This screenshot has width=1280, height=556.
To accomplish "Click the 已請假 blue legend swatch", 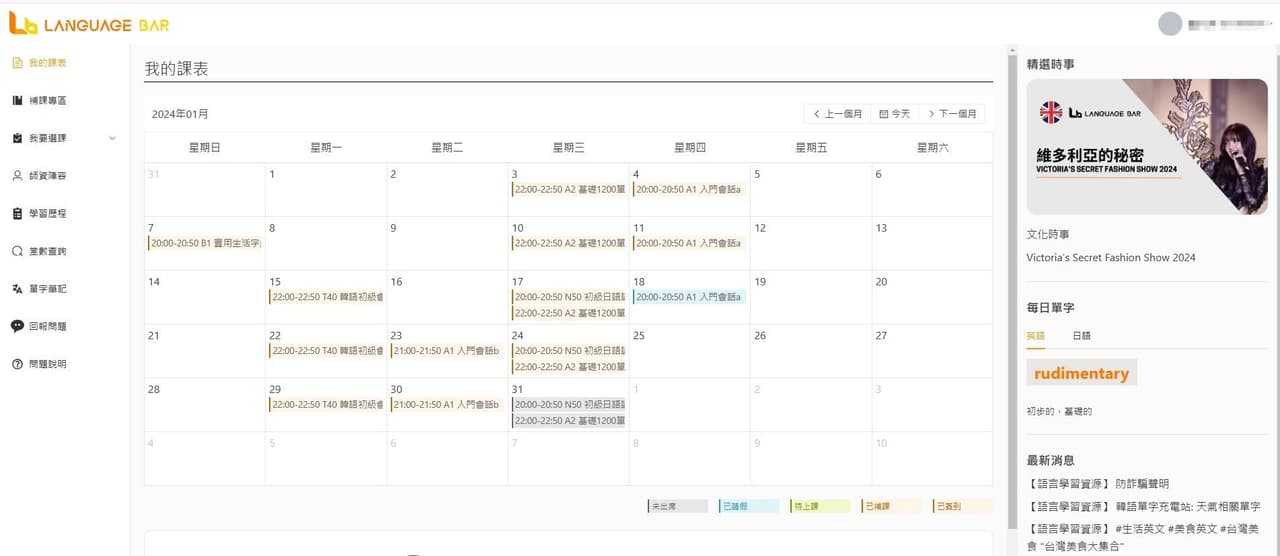I will (748, 506).
